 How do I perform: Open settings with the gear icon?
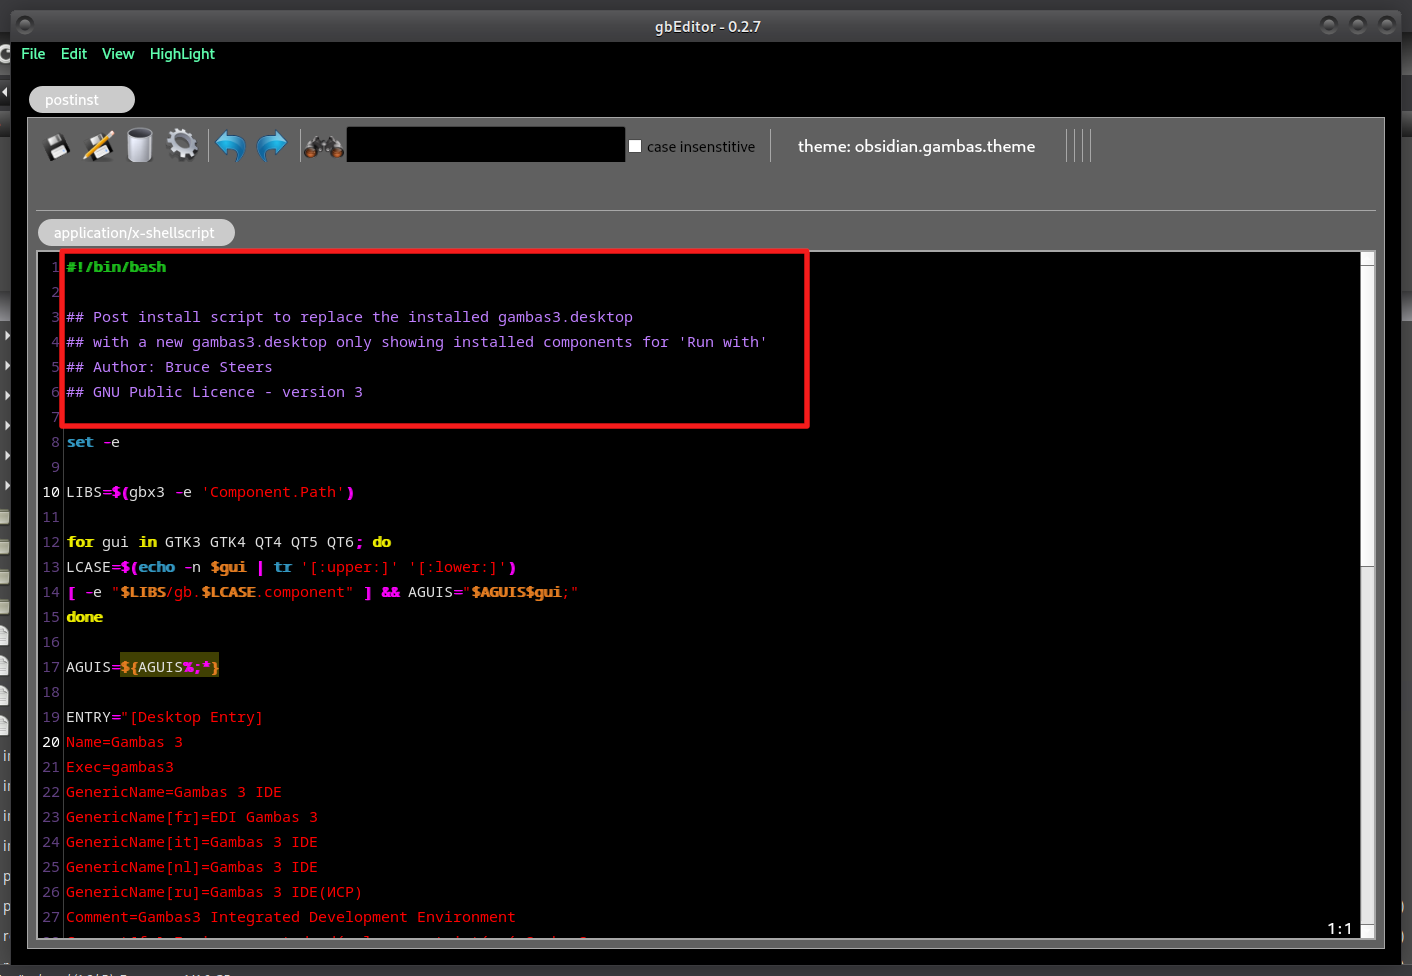(x=182, y=145)
